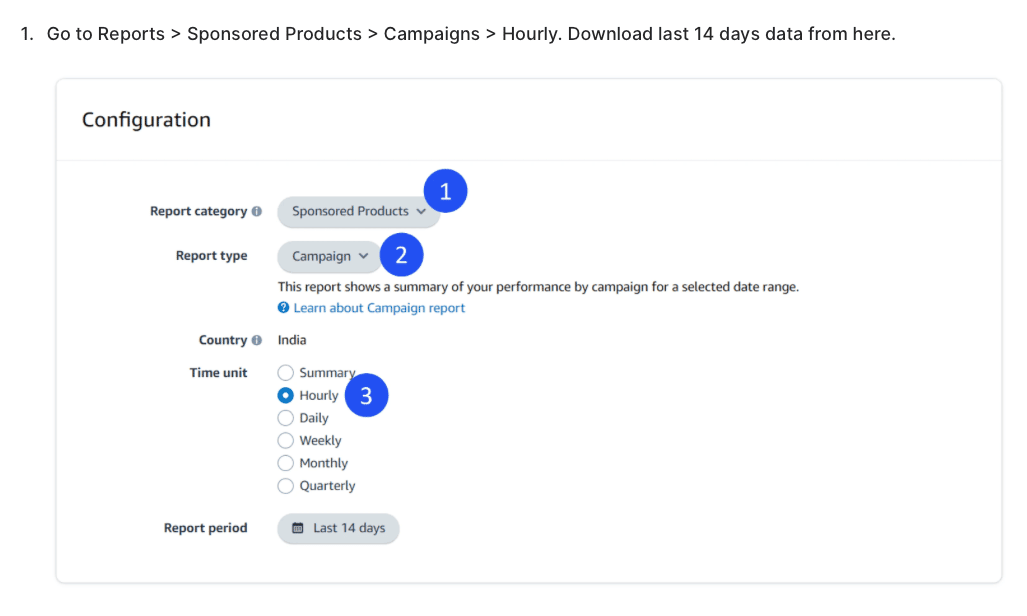Screen dimensions: 1027x616
Task: Click the calendar icon in Report period
Action: tap(297, 528)
